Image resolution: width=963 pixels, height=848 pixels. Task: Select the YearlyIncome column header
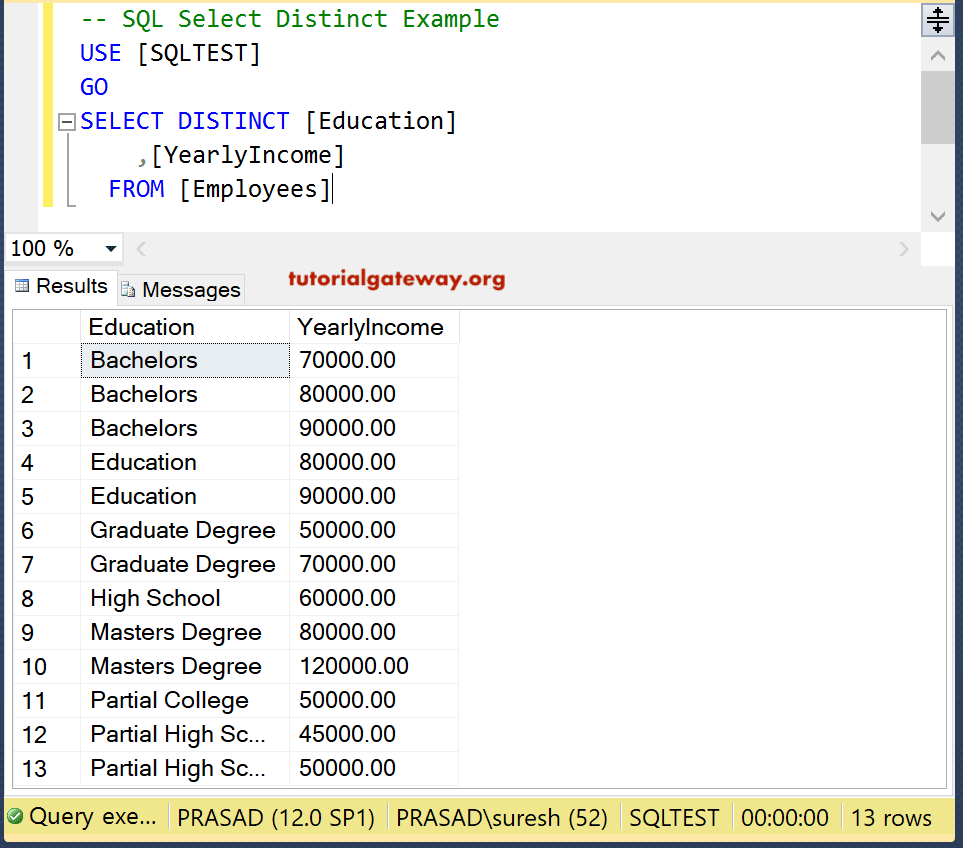pos(370,327)
